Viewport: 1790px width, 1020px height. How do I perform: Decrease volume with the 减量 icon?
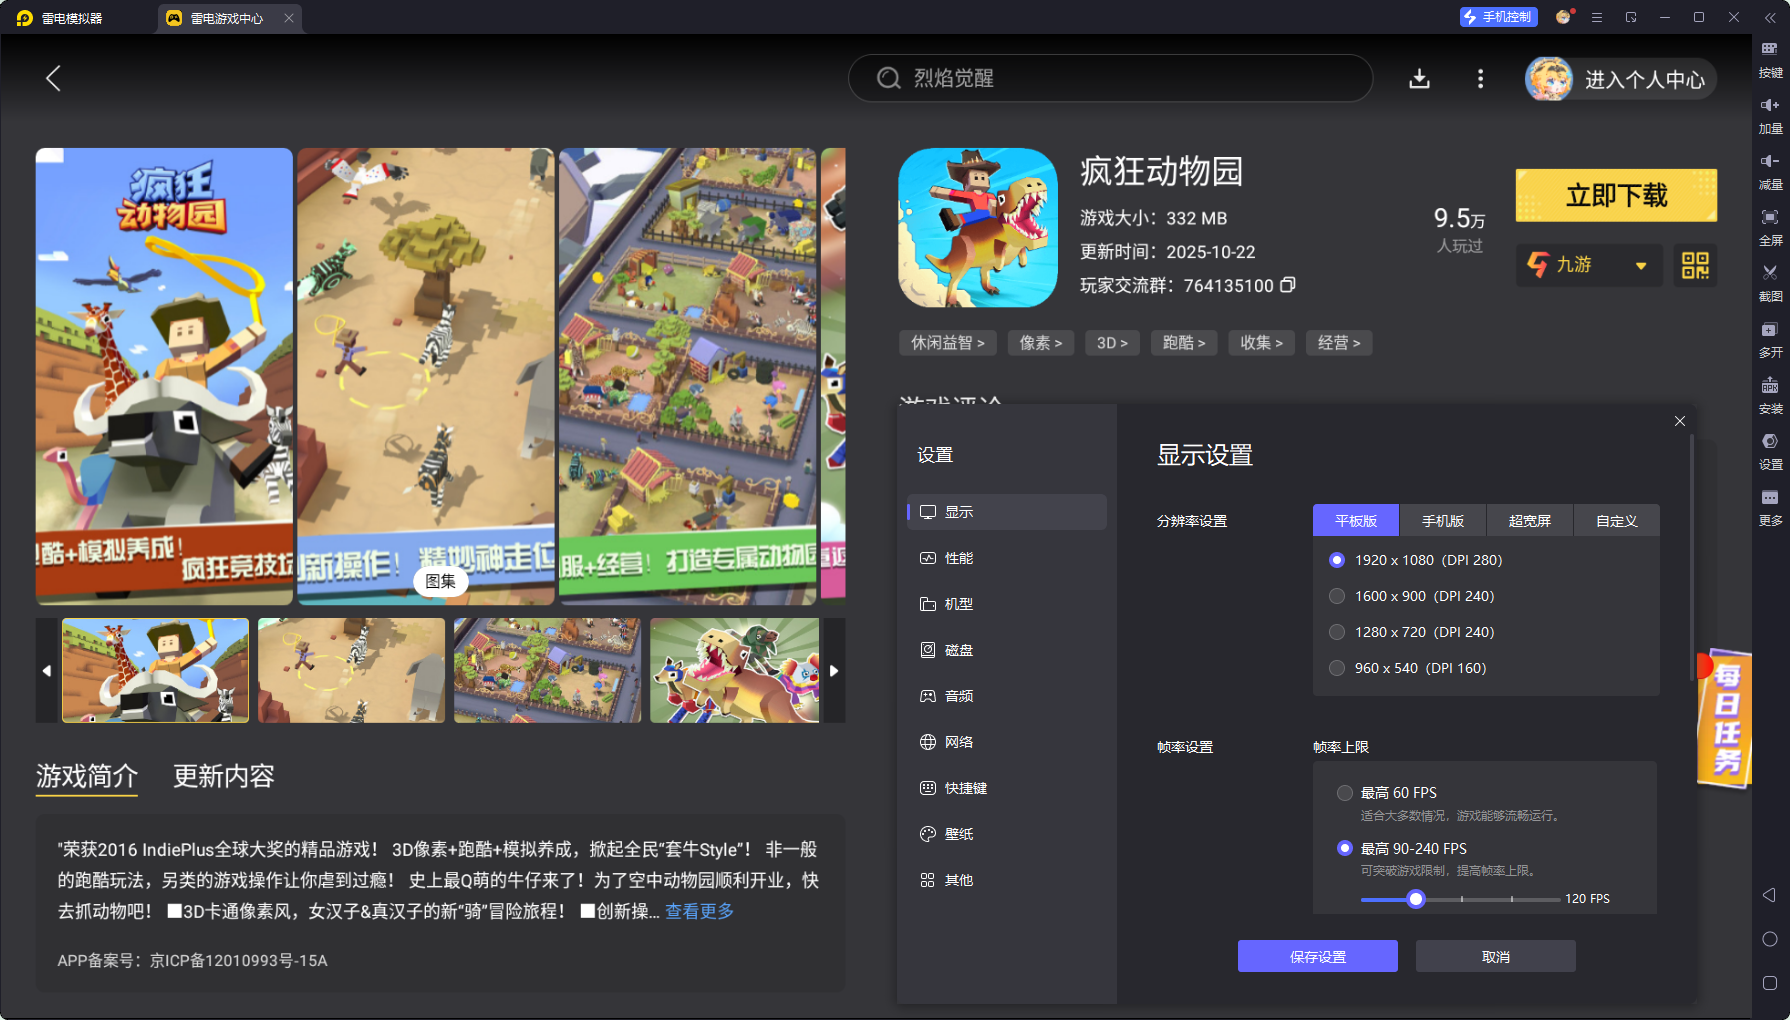pos(1770,172)
